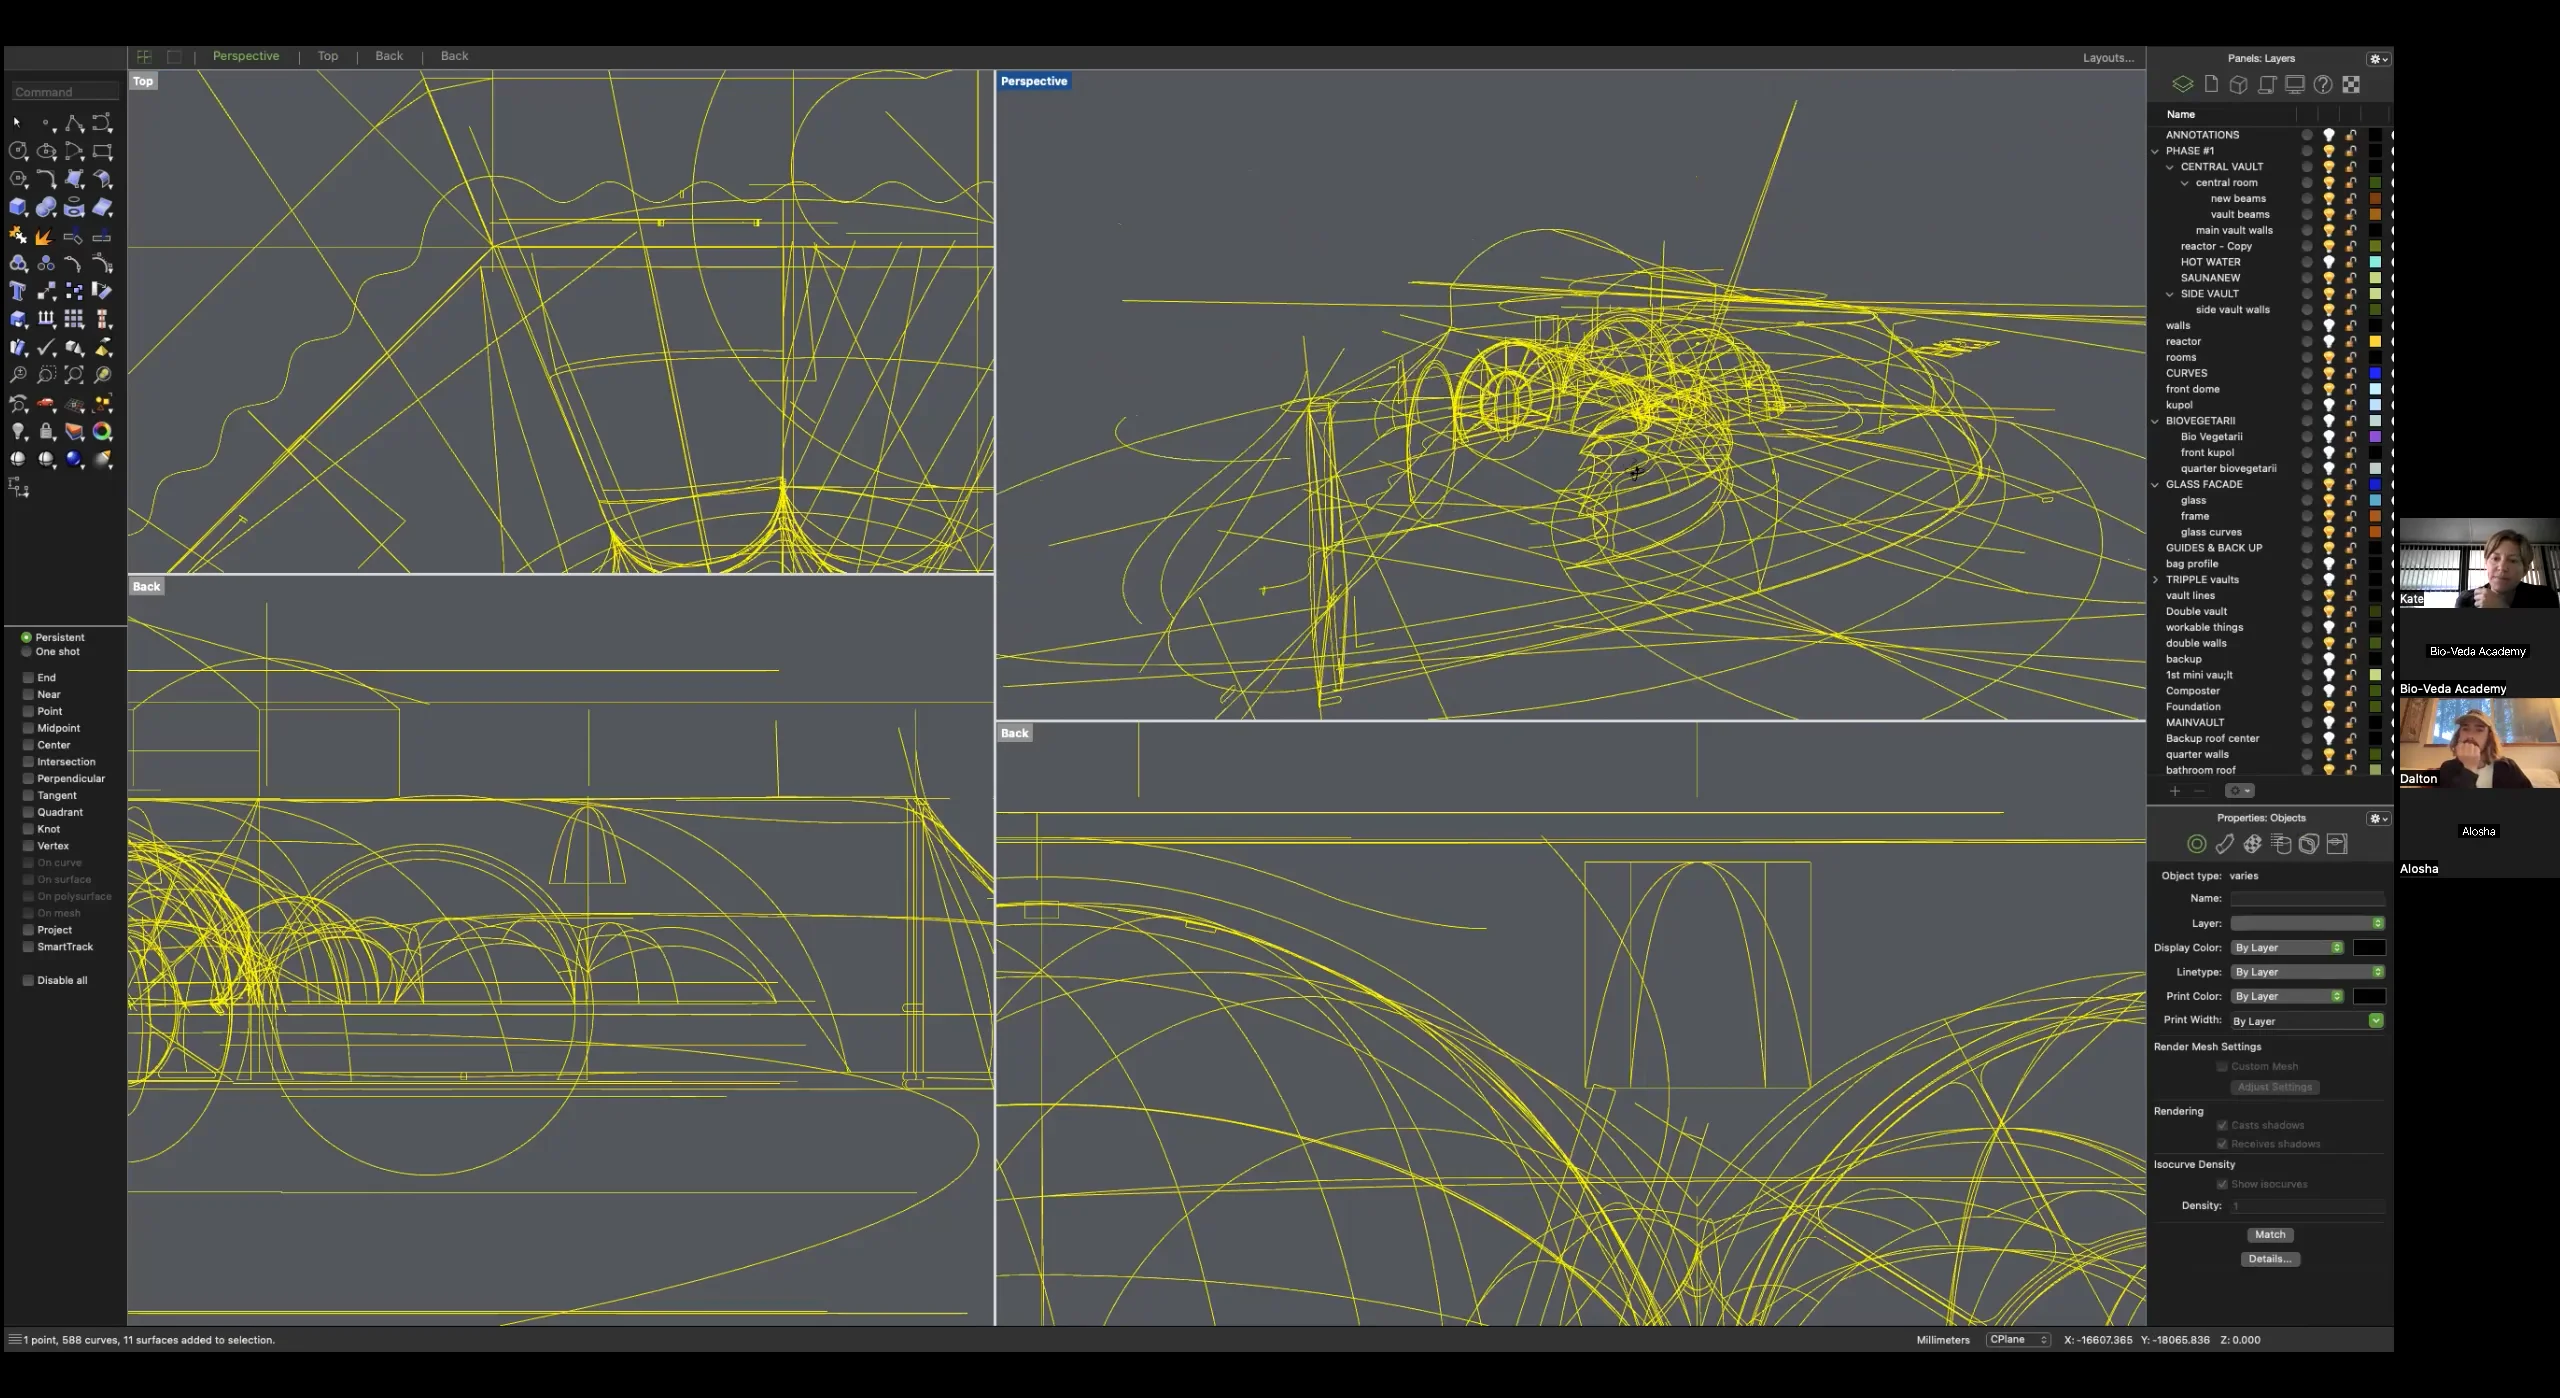Collapse the CENTRAL VAULT layer group
The width and height of the screenshot is (2560, 1398).
[2170, 167]
